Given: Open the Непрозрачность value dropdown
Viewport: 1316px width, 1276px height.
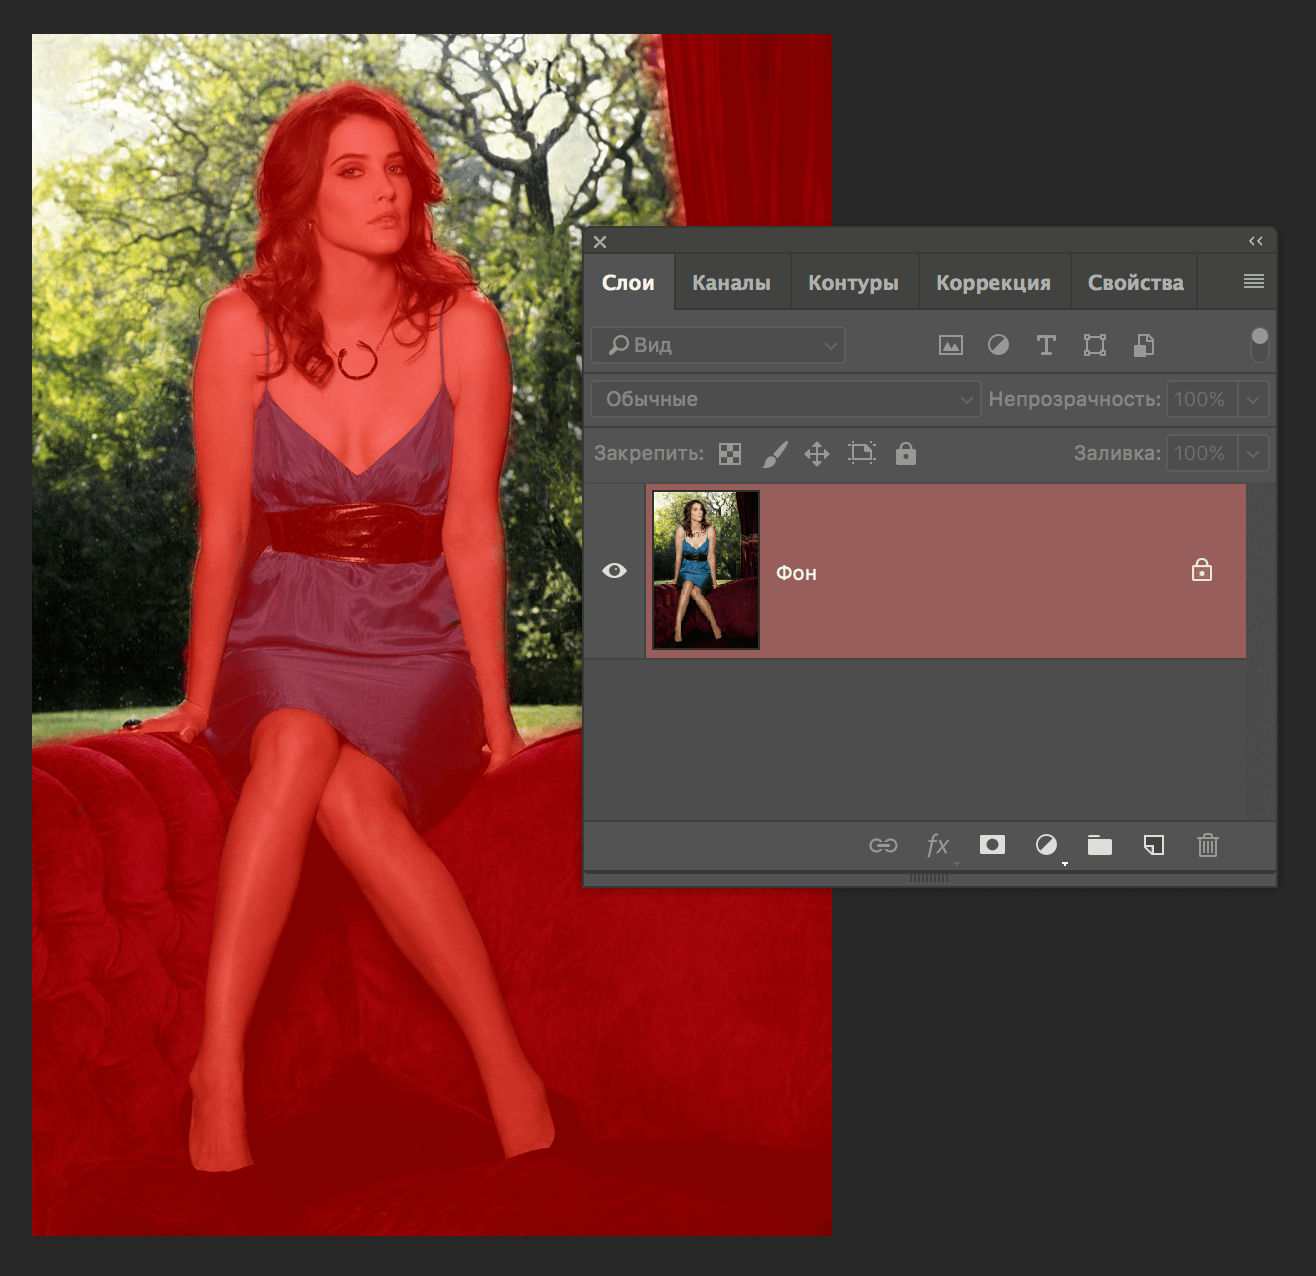Looking at the screenshot, I should [x=1255, y=399].
